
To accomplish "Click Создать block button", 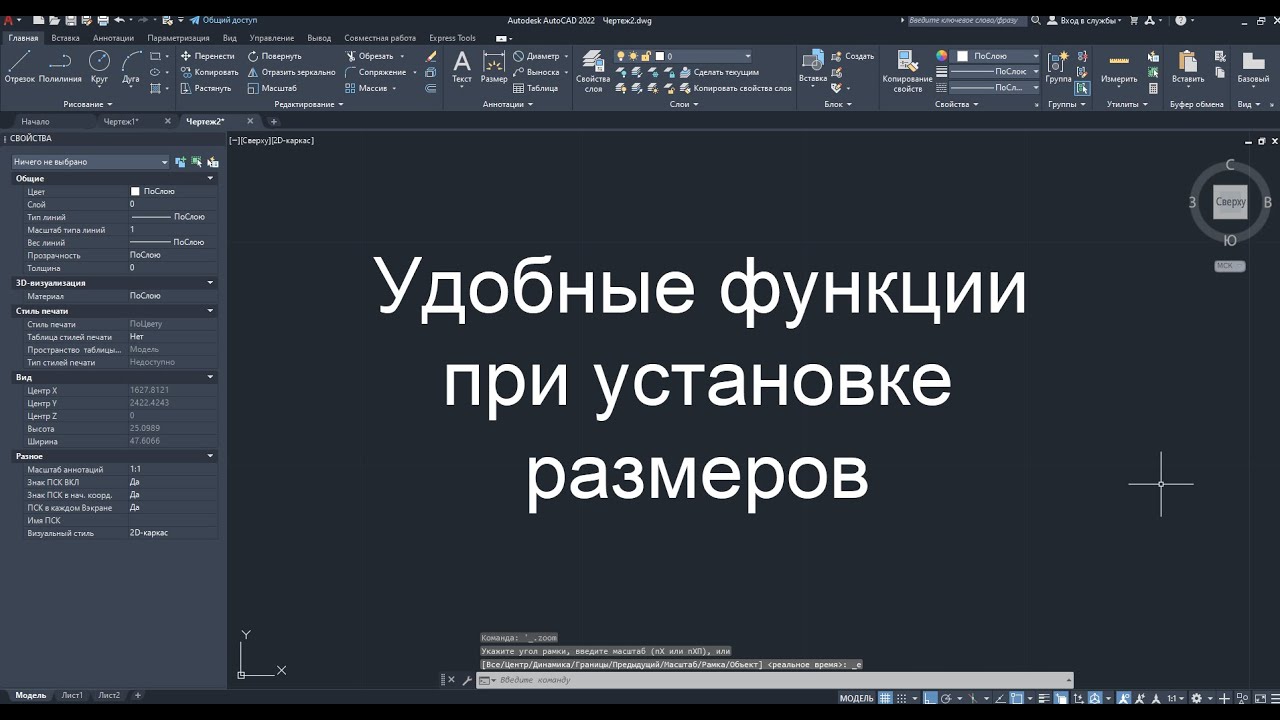I will pos(852,56).
